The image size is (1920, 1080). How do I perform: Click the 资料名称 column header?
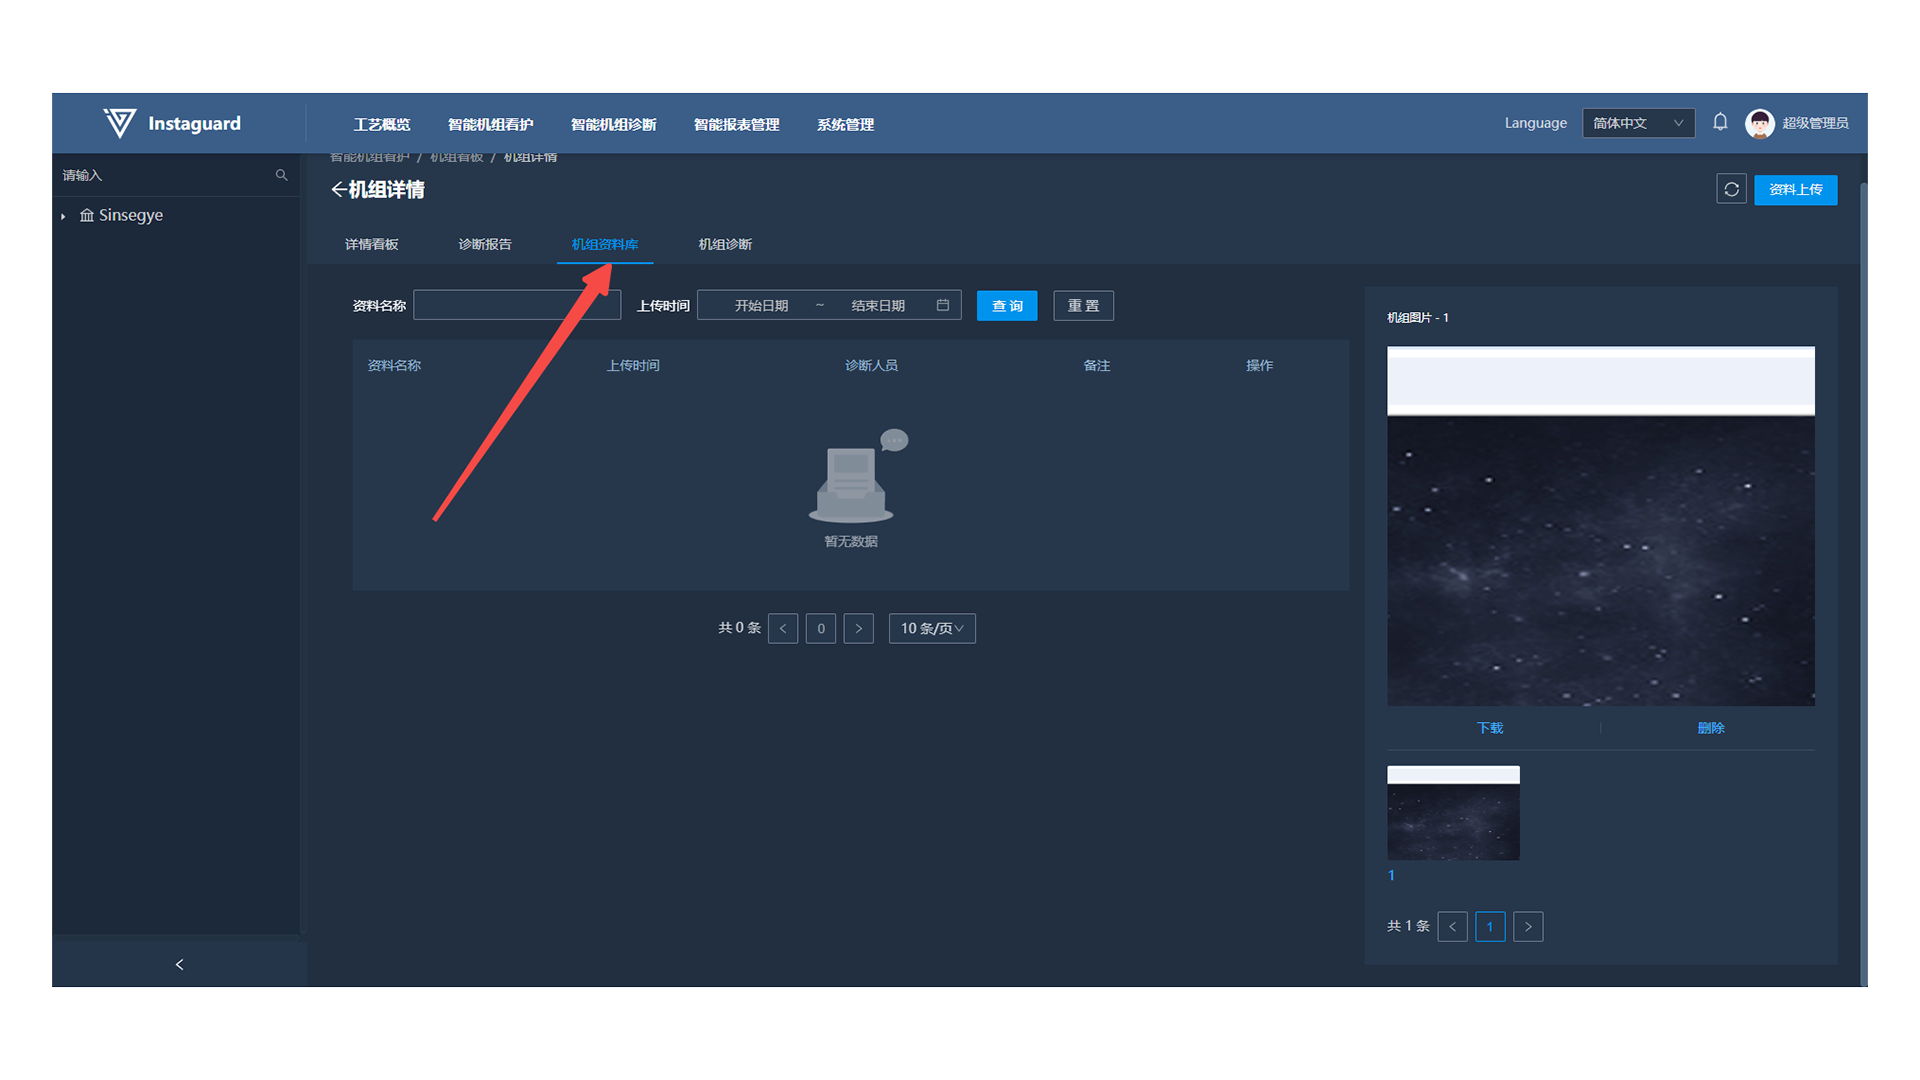[x=394, y=365]
